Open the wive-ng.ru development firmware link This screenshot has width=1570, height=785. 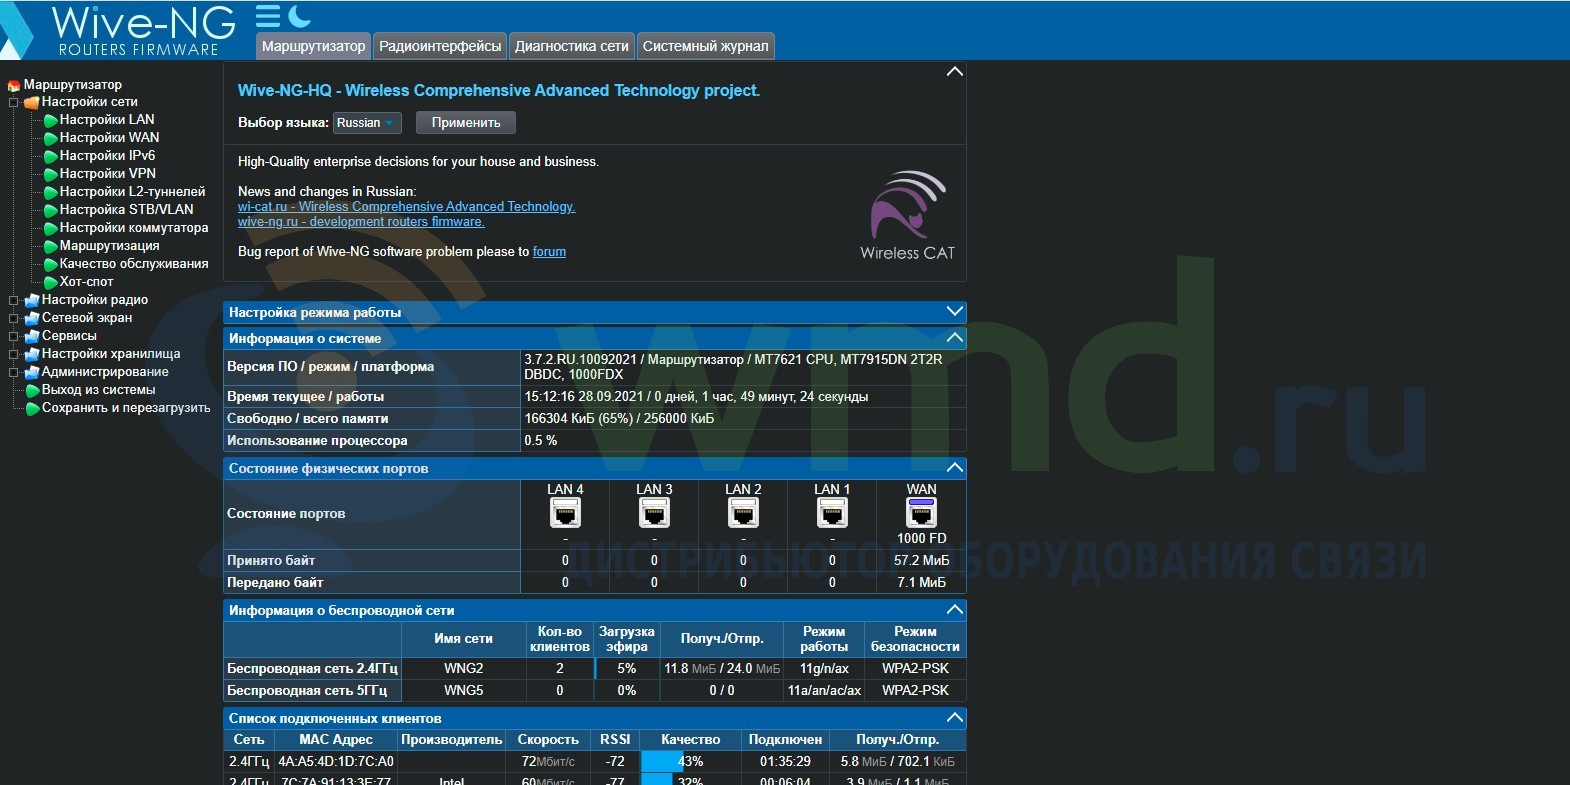coord(361,222)
